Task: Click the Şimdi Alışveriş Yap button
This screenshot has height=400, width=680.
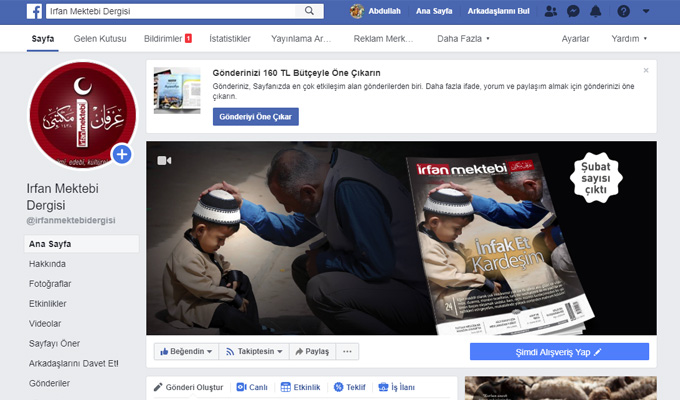Action: pyautogui.click(x=559, y=352)
